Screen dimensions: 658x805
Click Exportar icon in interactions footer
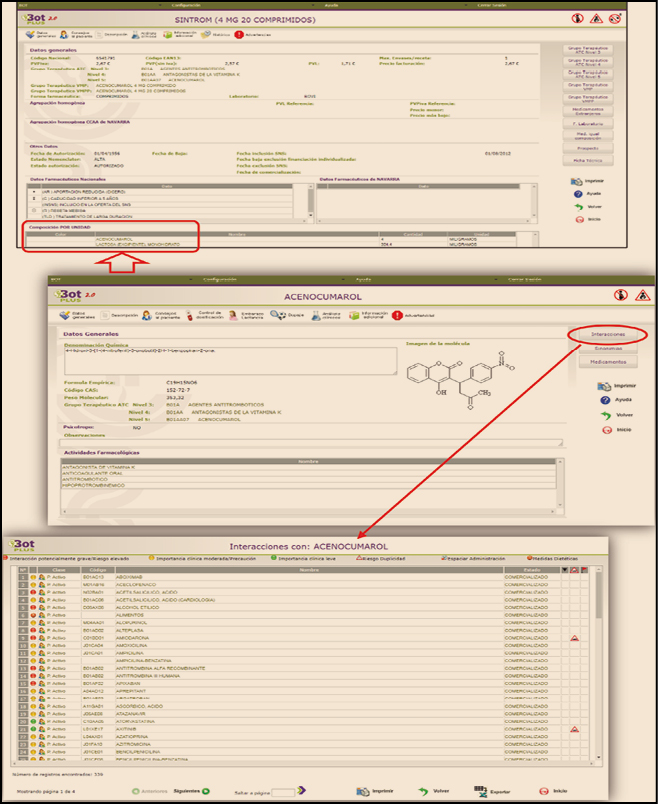click(480, 789)
